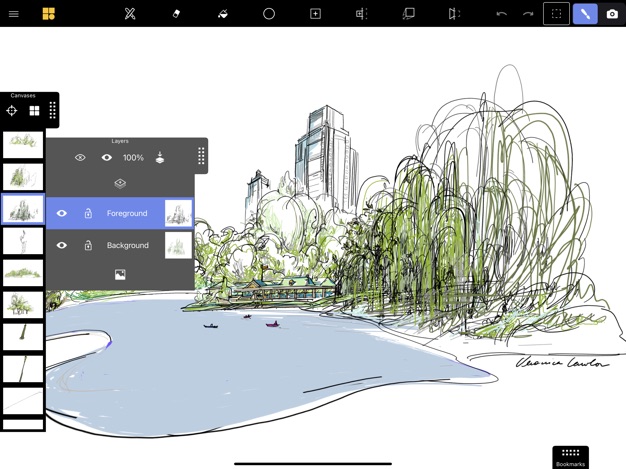Select the paint bucket fill tool
This screenshot has height=469, width=626.
coord(223,14)
